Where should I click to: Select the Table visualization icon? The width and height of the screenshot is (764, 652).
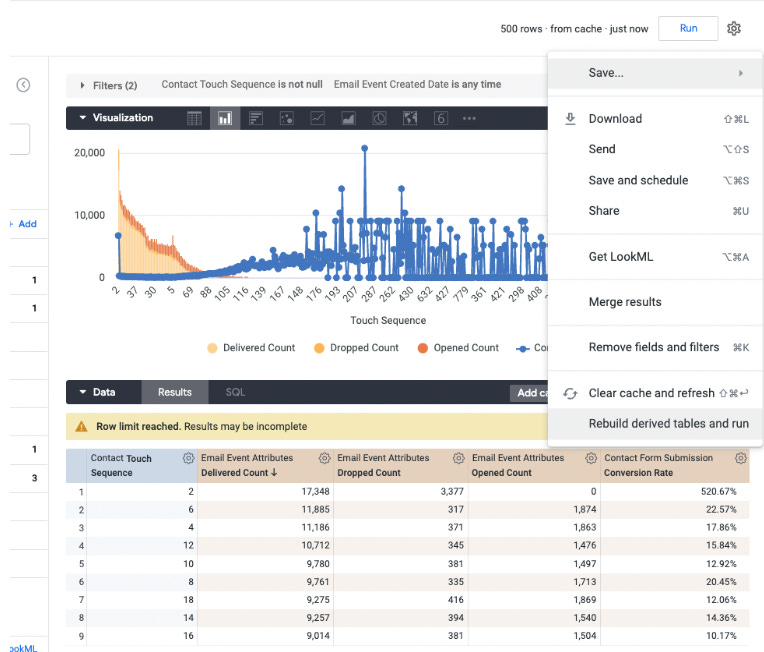(194, 118)
